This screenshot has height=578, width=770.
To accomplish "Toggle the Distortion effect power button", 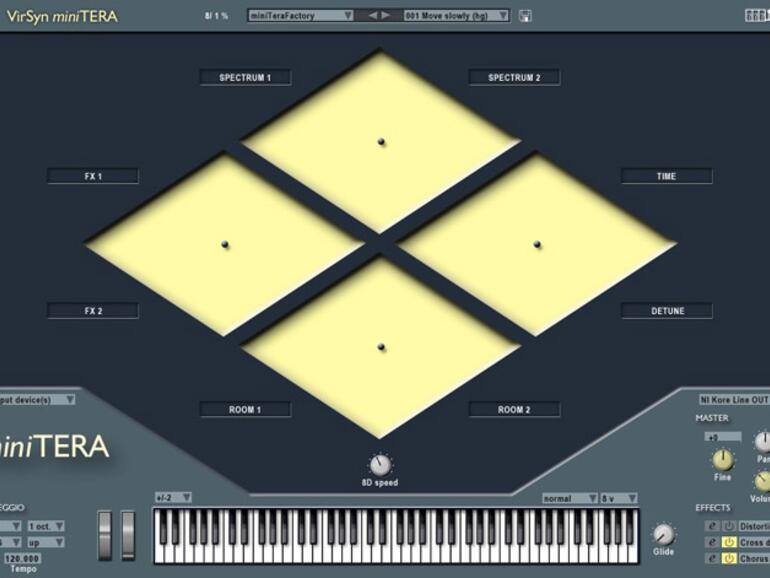I will [x=729, y=526].
